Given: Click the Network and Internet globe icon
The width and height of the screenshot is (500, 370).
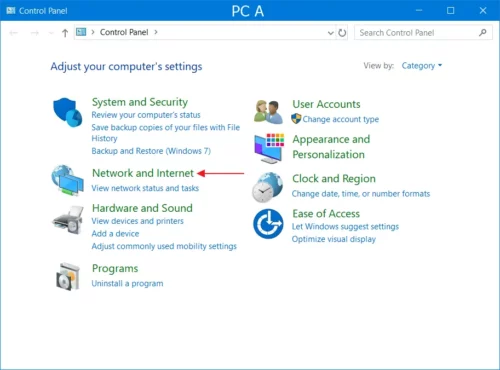Looking at the screenshot, I should 67,180.
